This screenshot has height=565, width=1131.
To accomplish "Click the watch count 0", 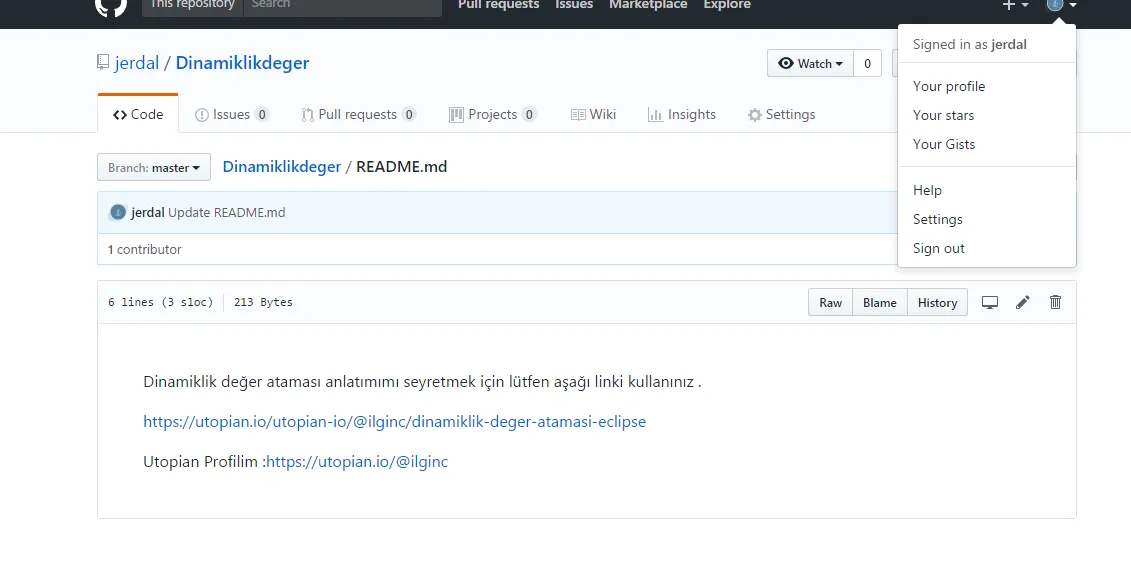I will 867,63.
